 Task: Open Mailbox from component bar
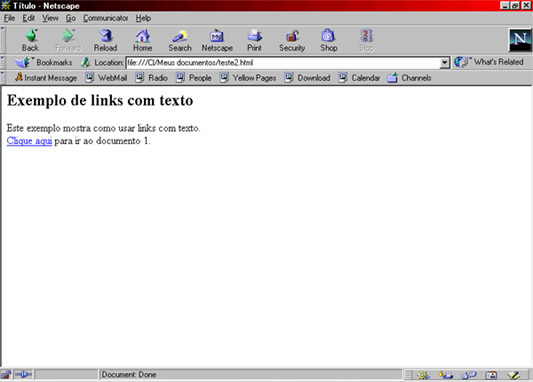446,375
